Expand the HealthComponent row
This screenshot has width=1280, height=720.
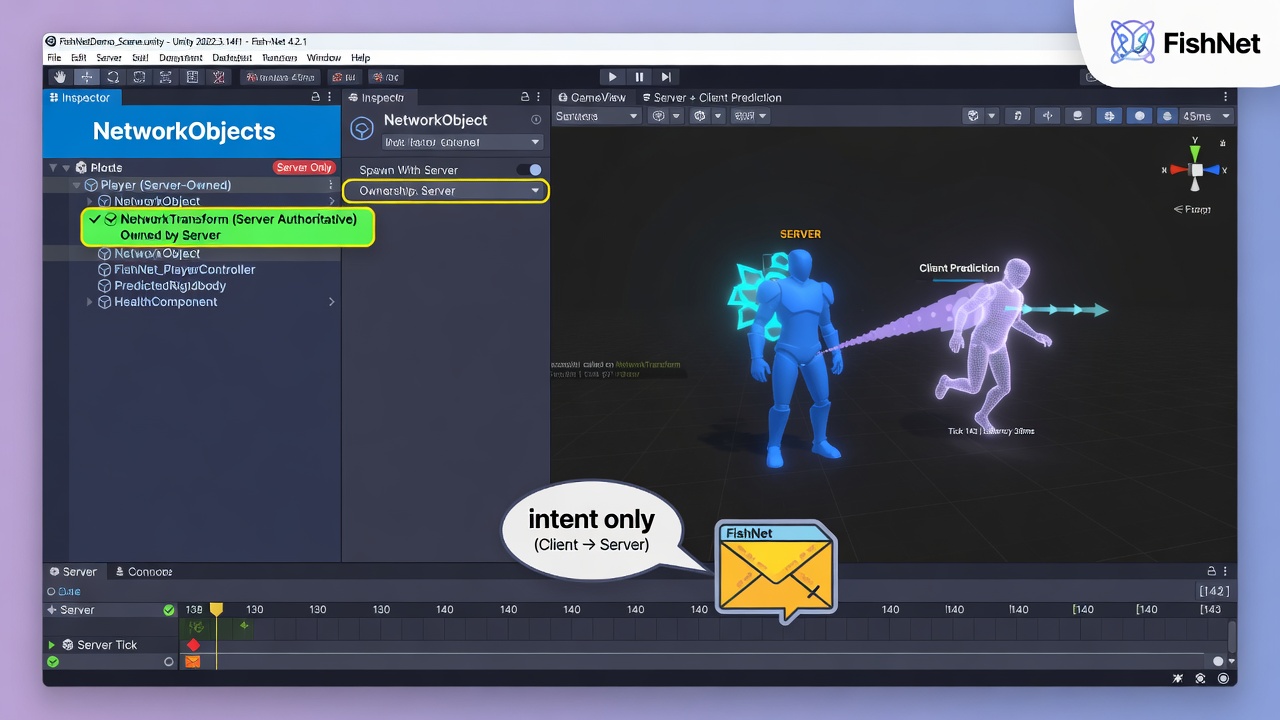pos(90,302)
